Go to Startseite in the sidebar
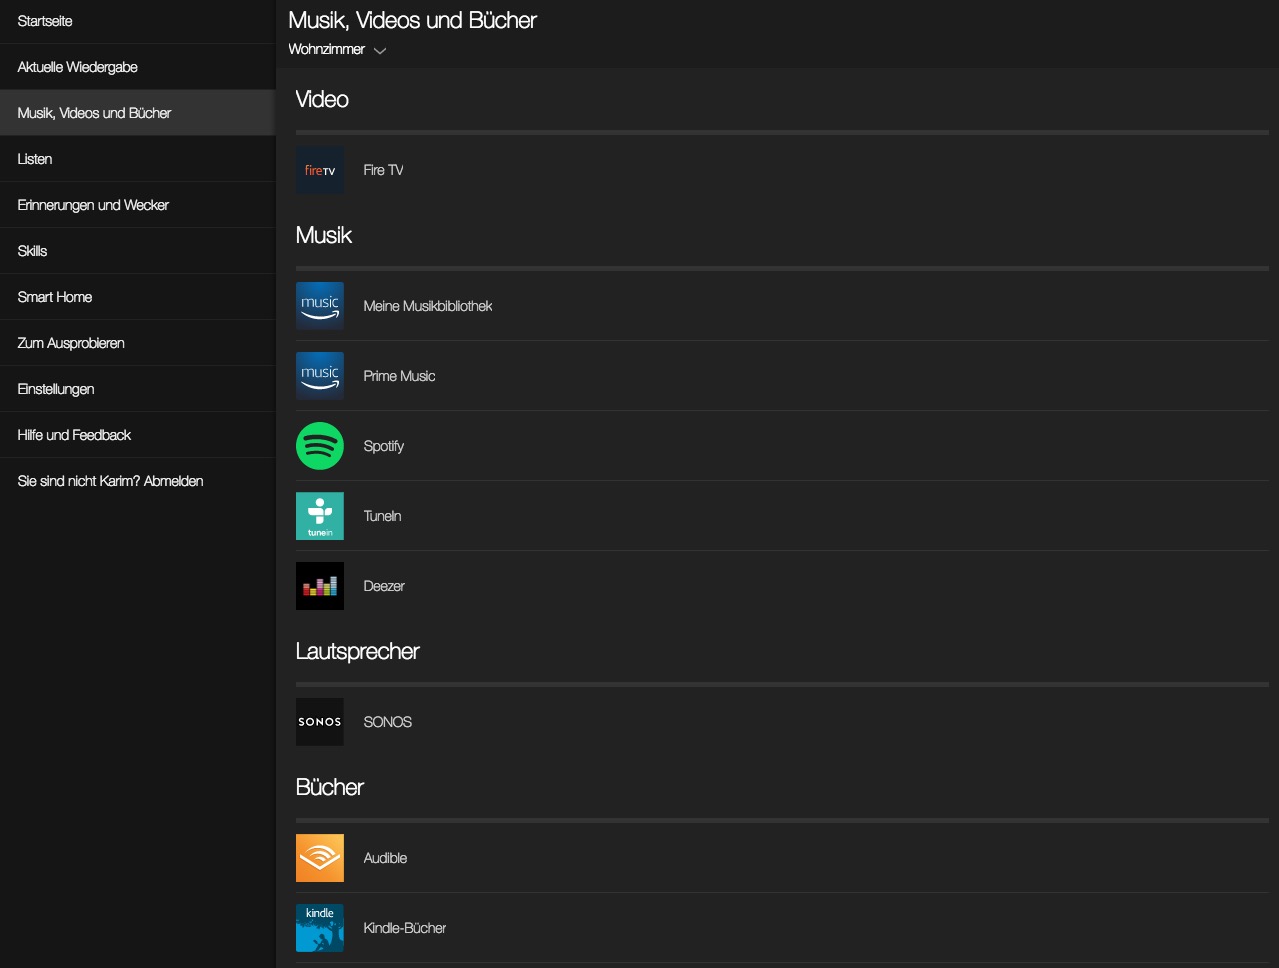 tap(45, 21)
